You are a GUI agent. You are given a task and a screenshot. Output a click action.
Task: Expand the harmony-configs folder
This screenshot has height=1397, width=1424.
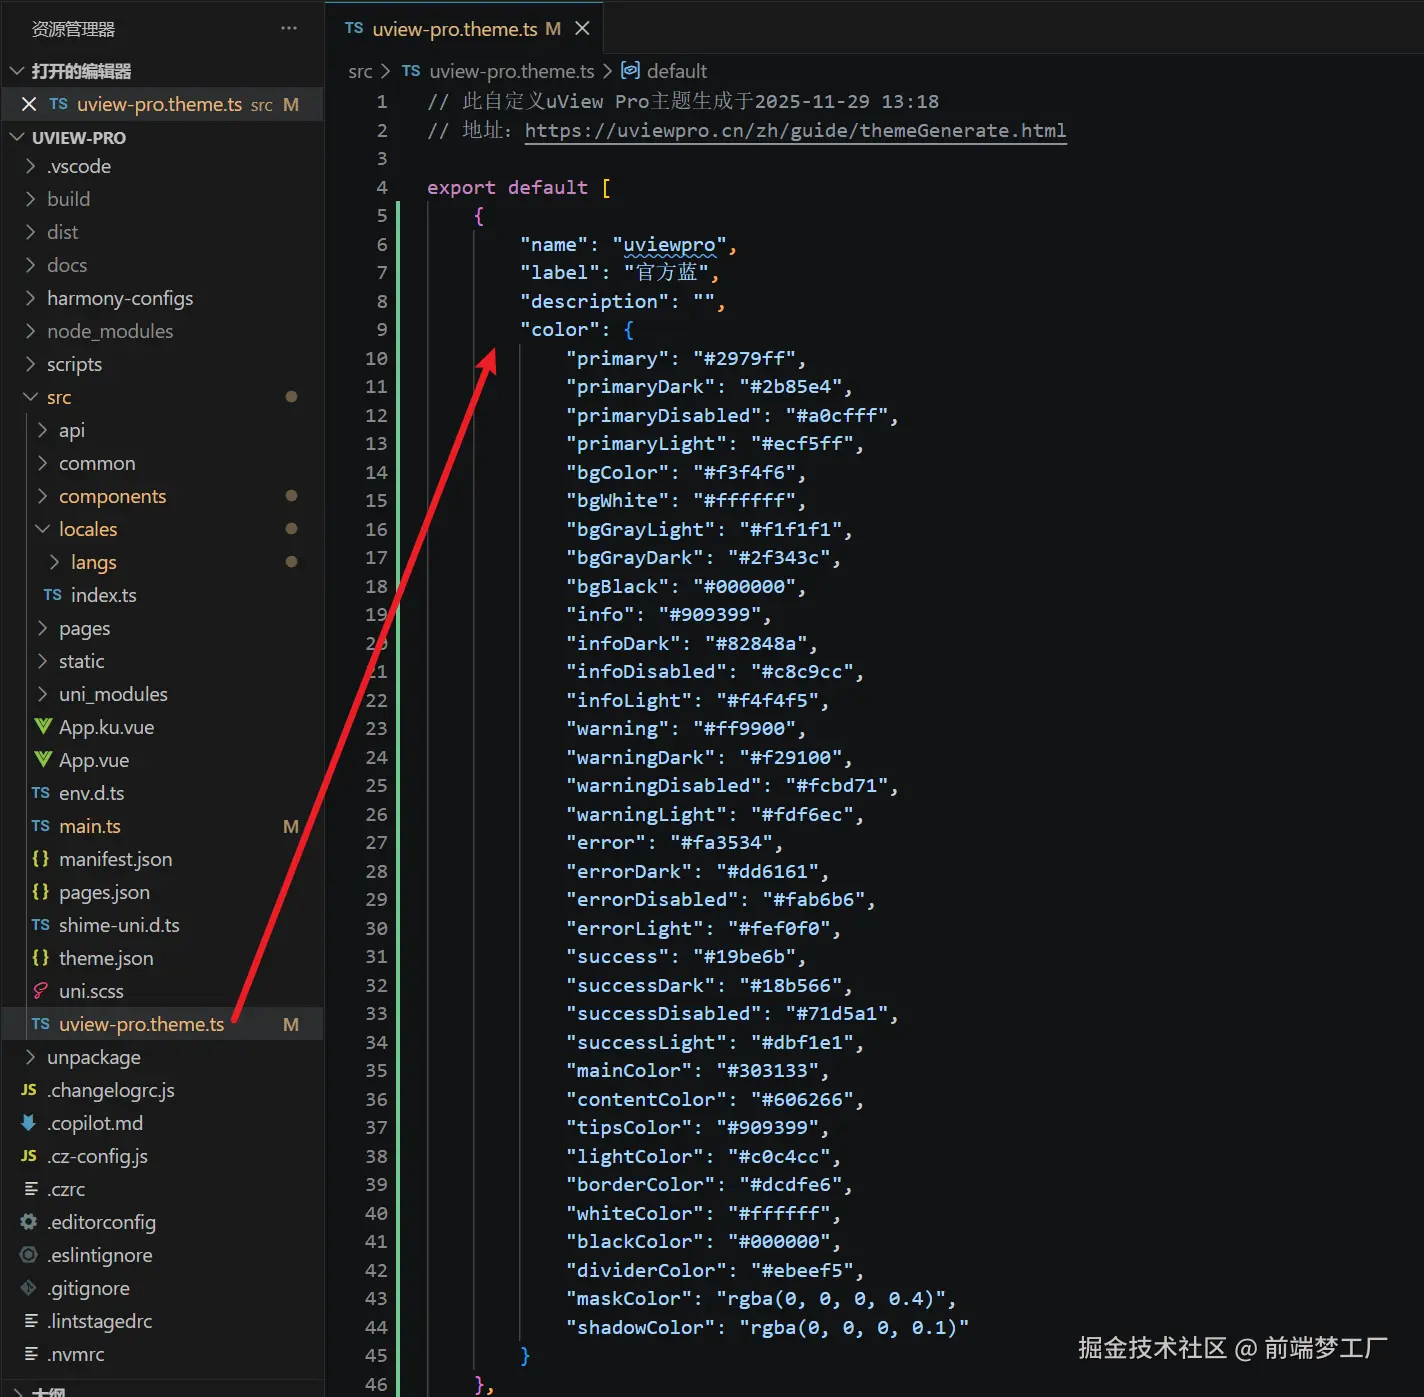(x=162, y=298)
